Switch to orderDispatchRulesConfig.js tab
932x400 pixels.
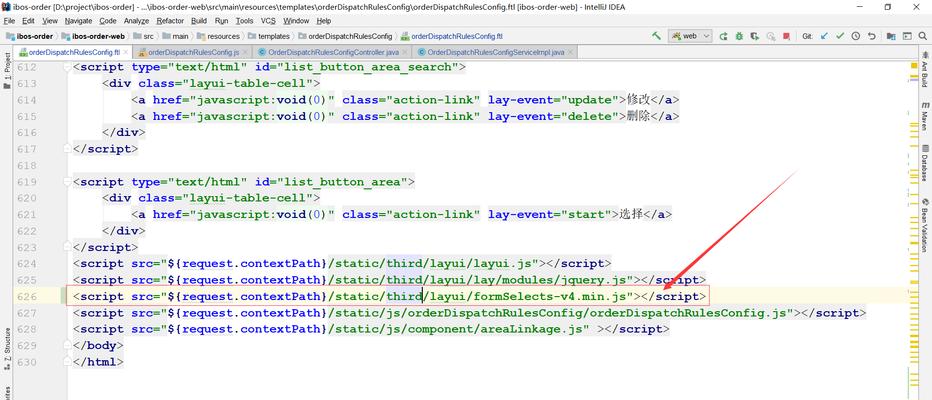pos(193,52)
